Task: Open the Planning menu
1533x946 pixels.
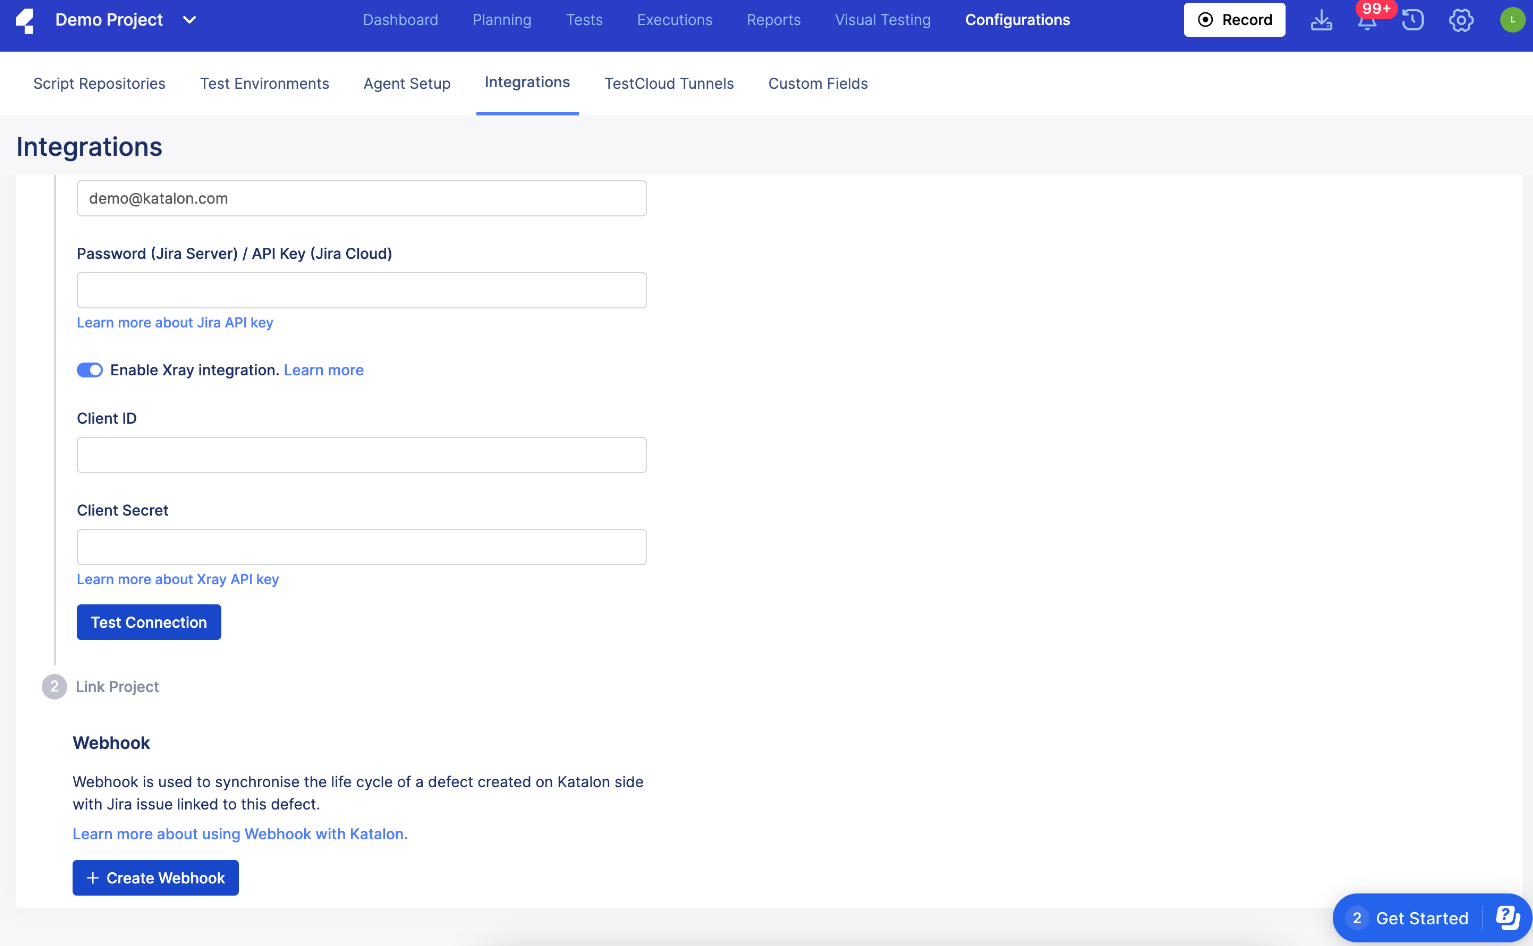Action: coord(502,20)
